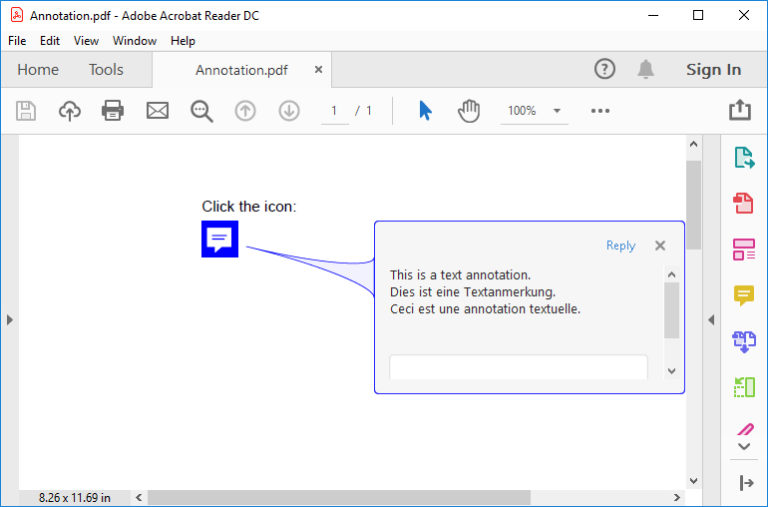Collapse the right tools panel arrow

[711, 320]
